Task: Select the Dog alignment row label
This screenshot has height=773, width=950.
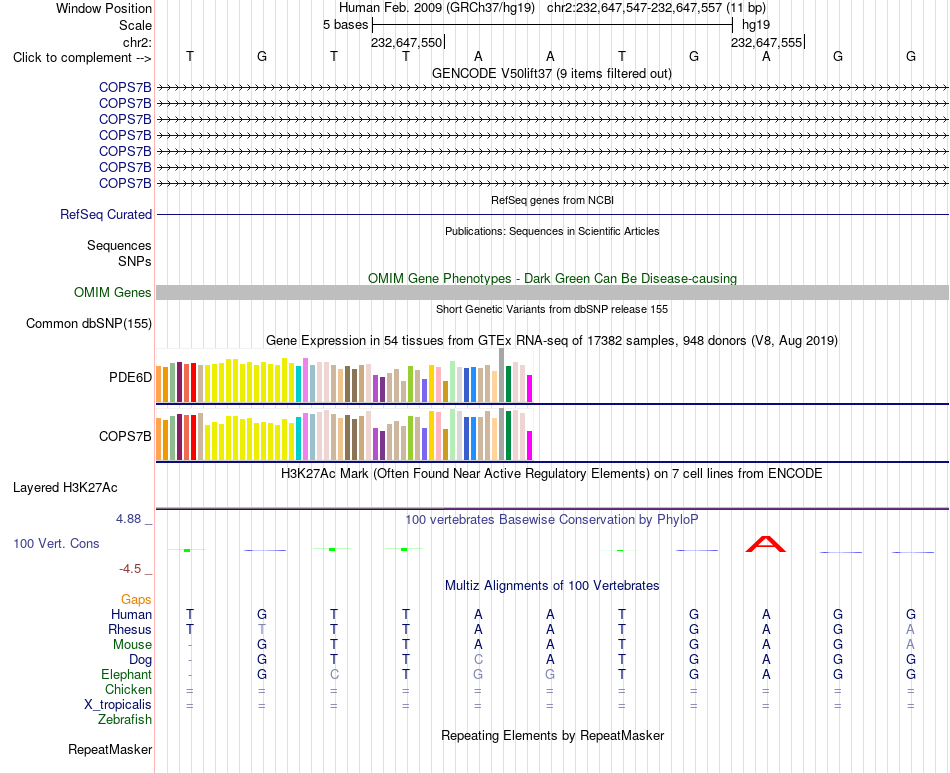Action: pyautogui.click(x=140, y=660)
